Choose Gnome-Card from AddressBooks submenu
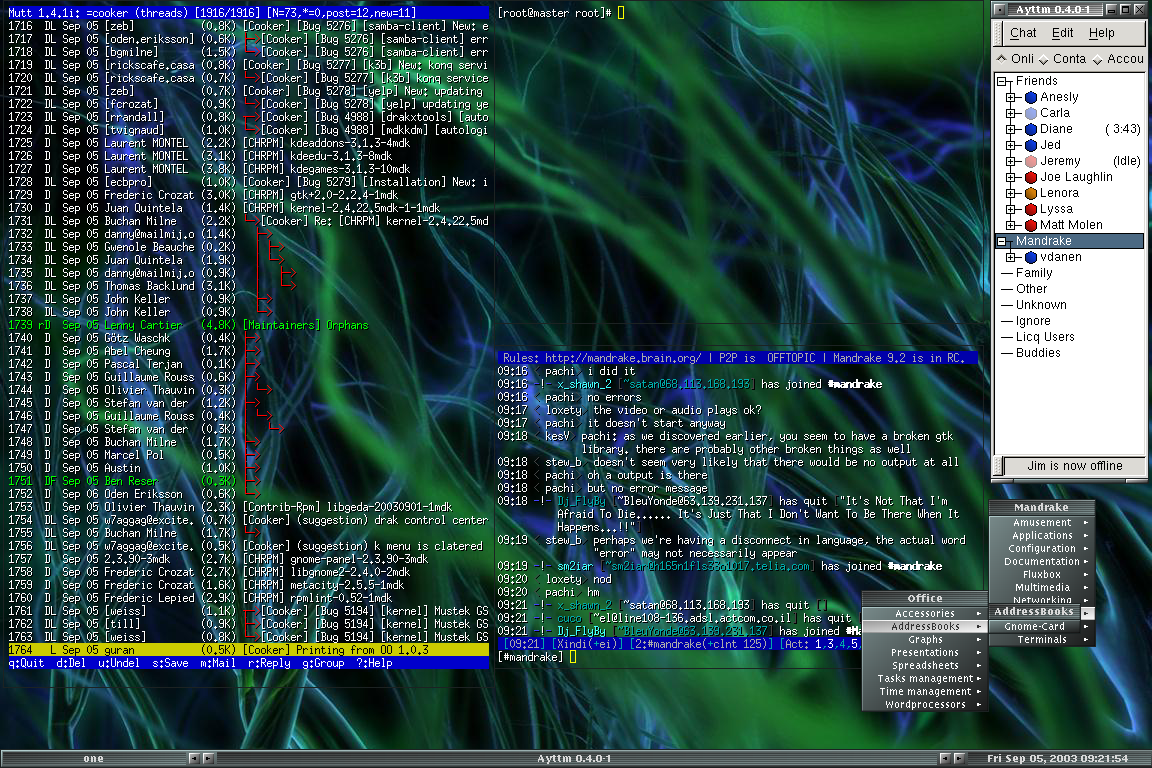1152x768 pixels. (x=1035, y=626)
